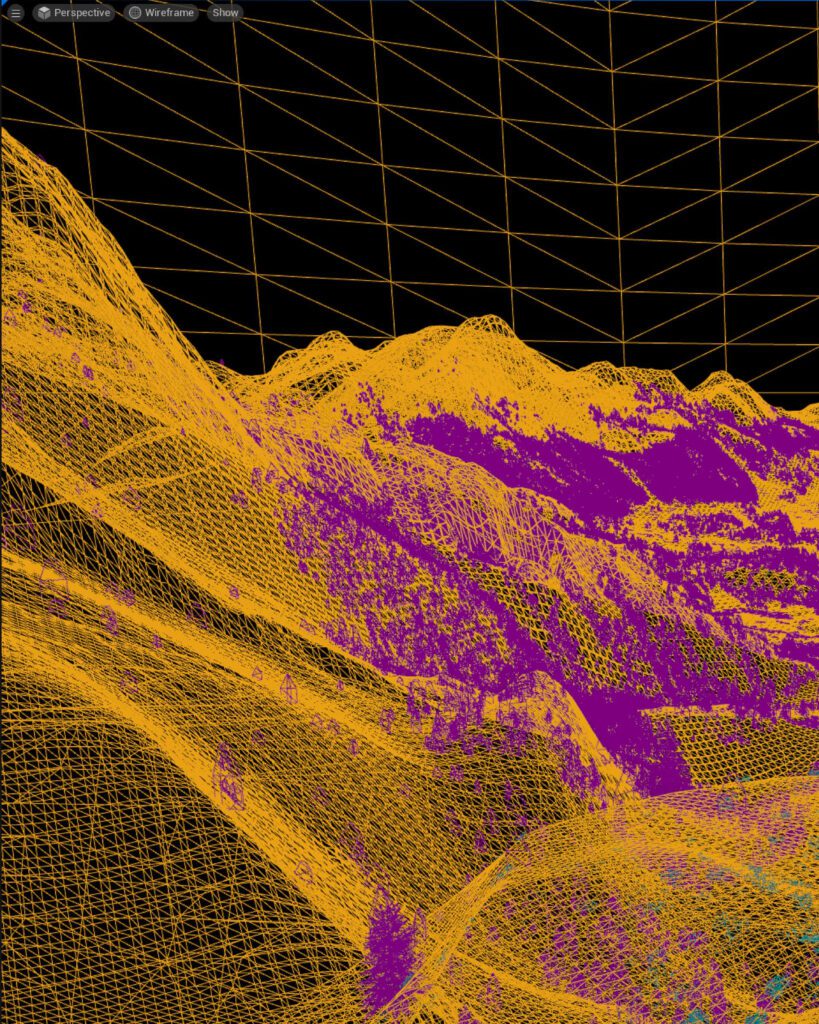Click the cube icon beside Perspective

pos(44,13)
